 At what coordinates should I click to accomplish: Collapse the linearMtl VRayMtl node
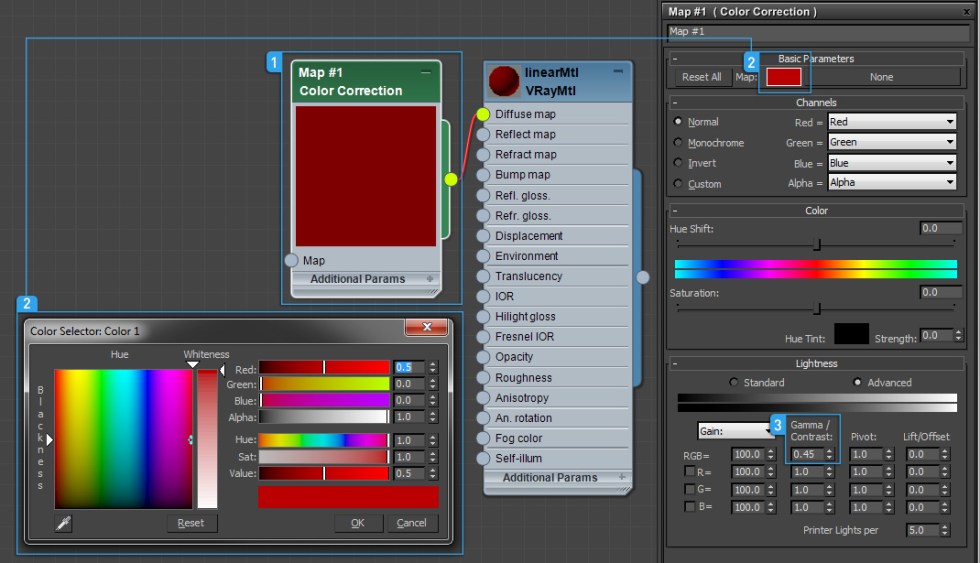(x=618, y=71)
